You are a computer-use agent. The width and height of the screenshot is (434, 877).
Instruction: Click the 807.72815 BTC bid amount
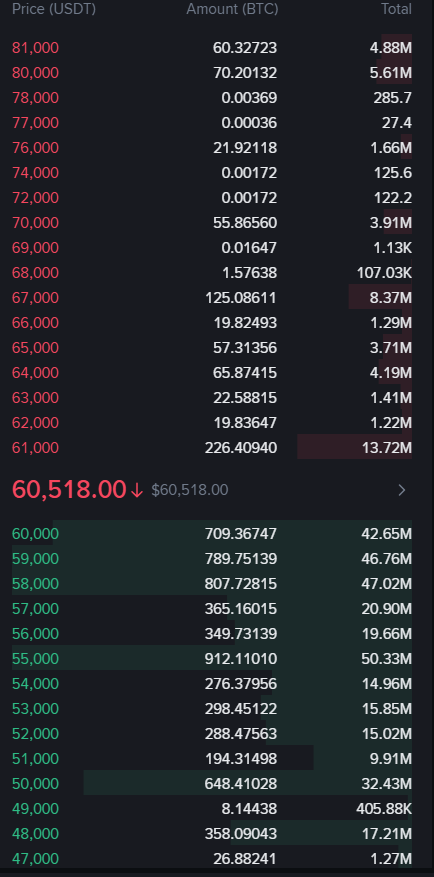pos(241,584)
